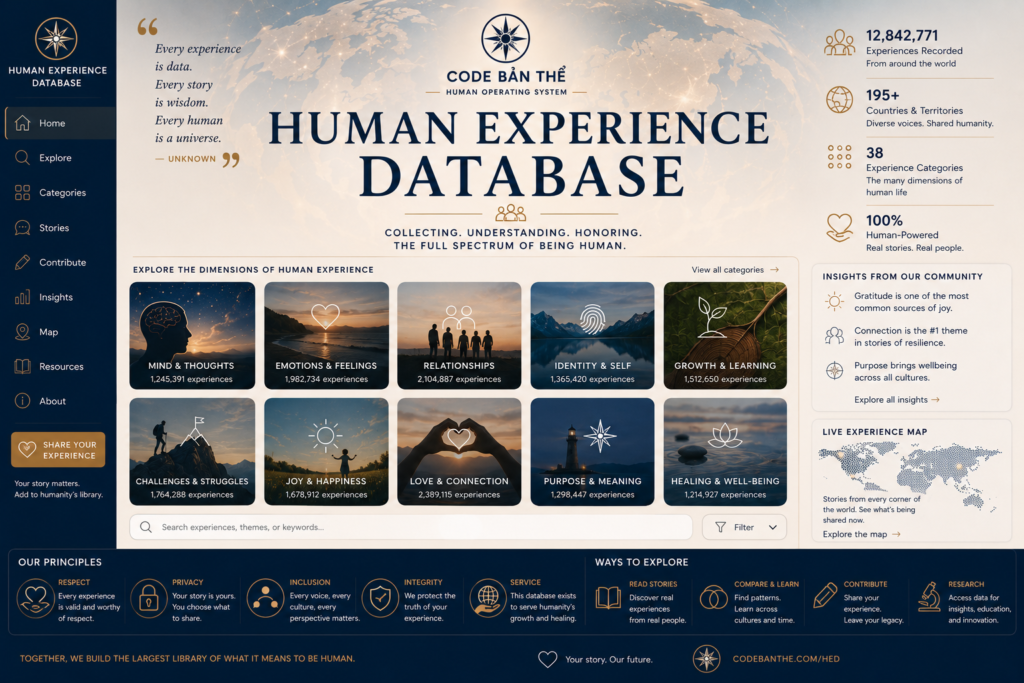Click the dots grid icon beside 38

pyautogui.click(x=839, y=157)
